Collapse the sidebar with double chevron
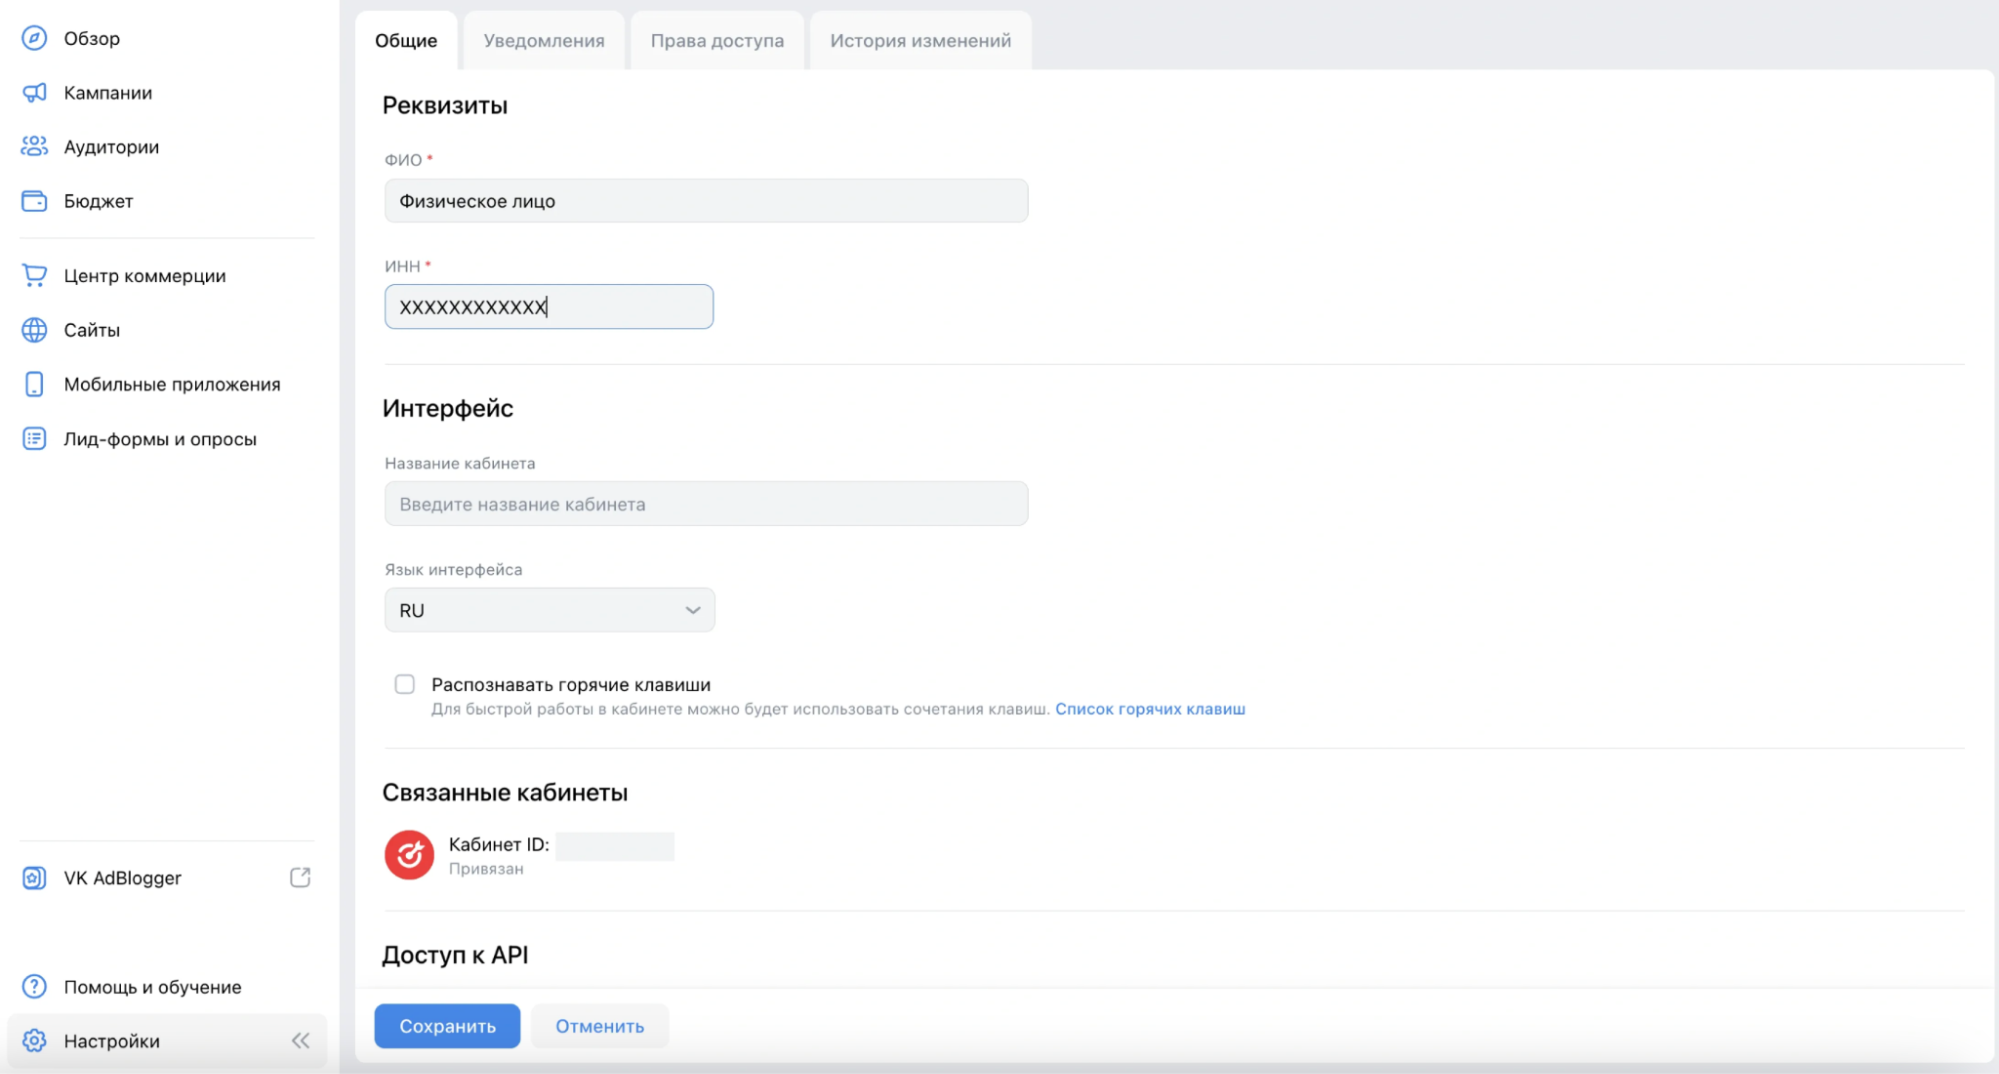Image resolution: width=1999 pixels, height=1074 pixels. click(x=301, y=1040)
